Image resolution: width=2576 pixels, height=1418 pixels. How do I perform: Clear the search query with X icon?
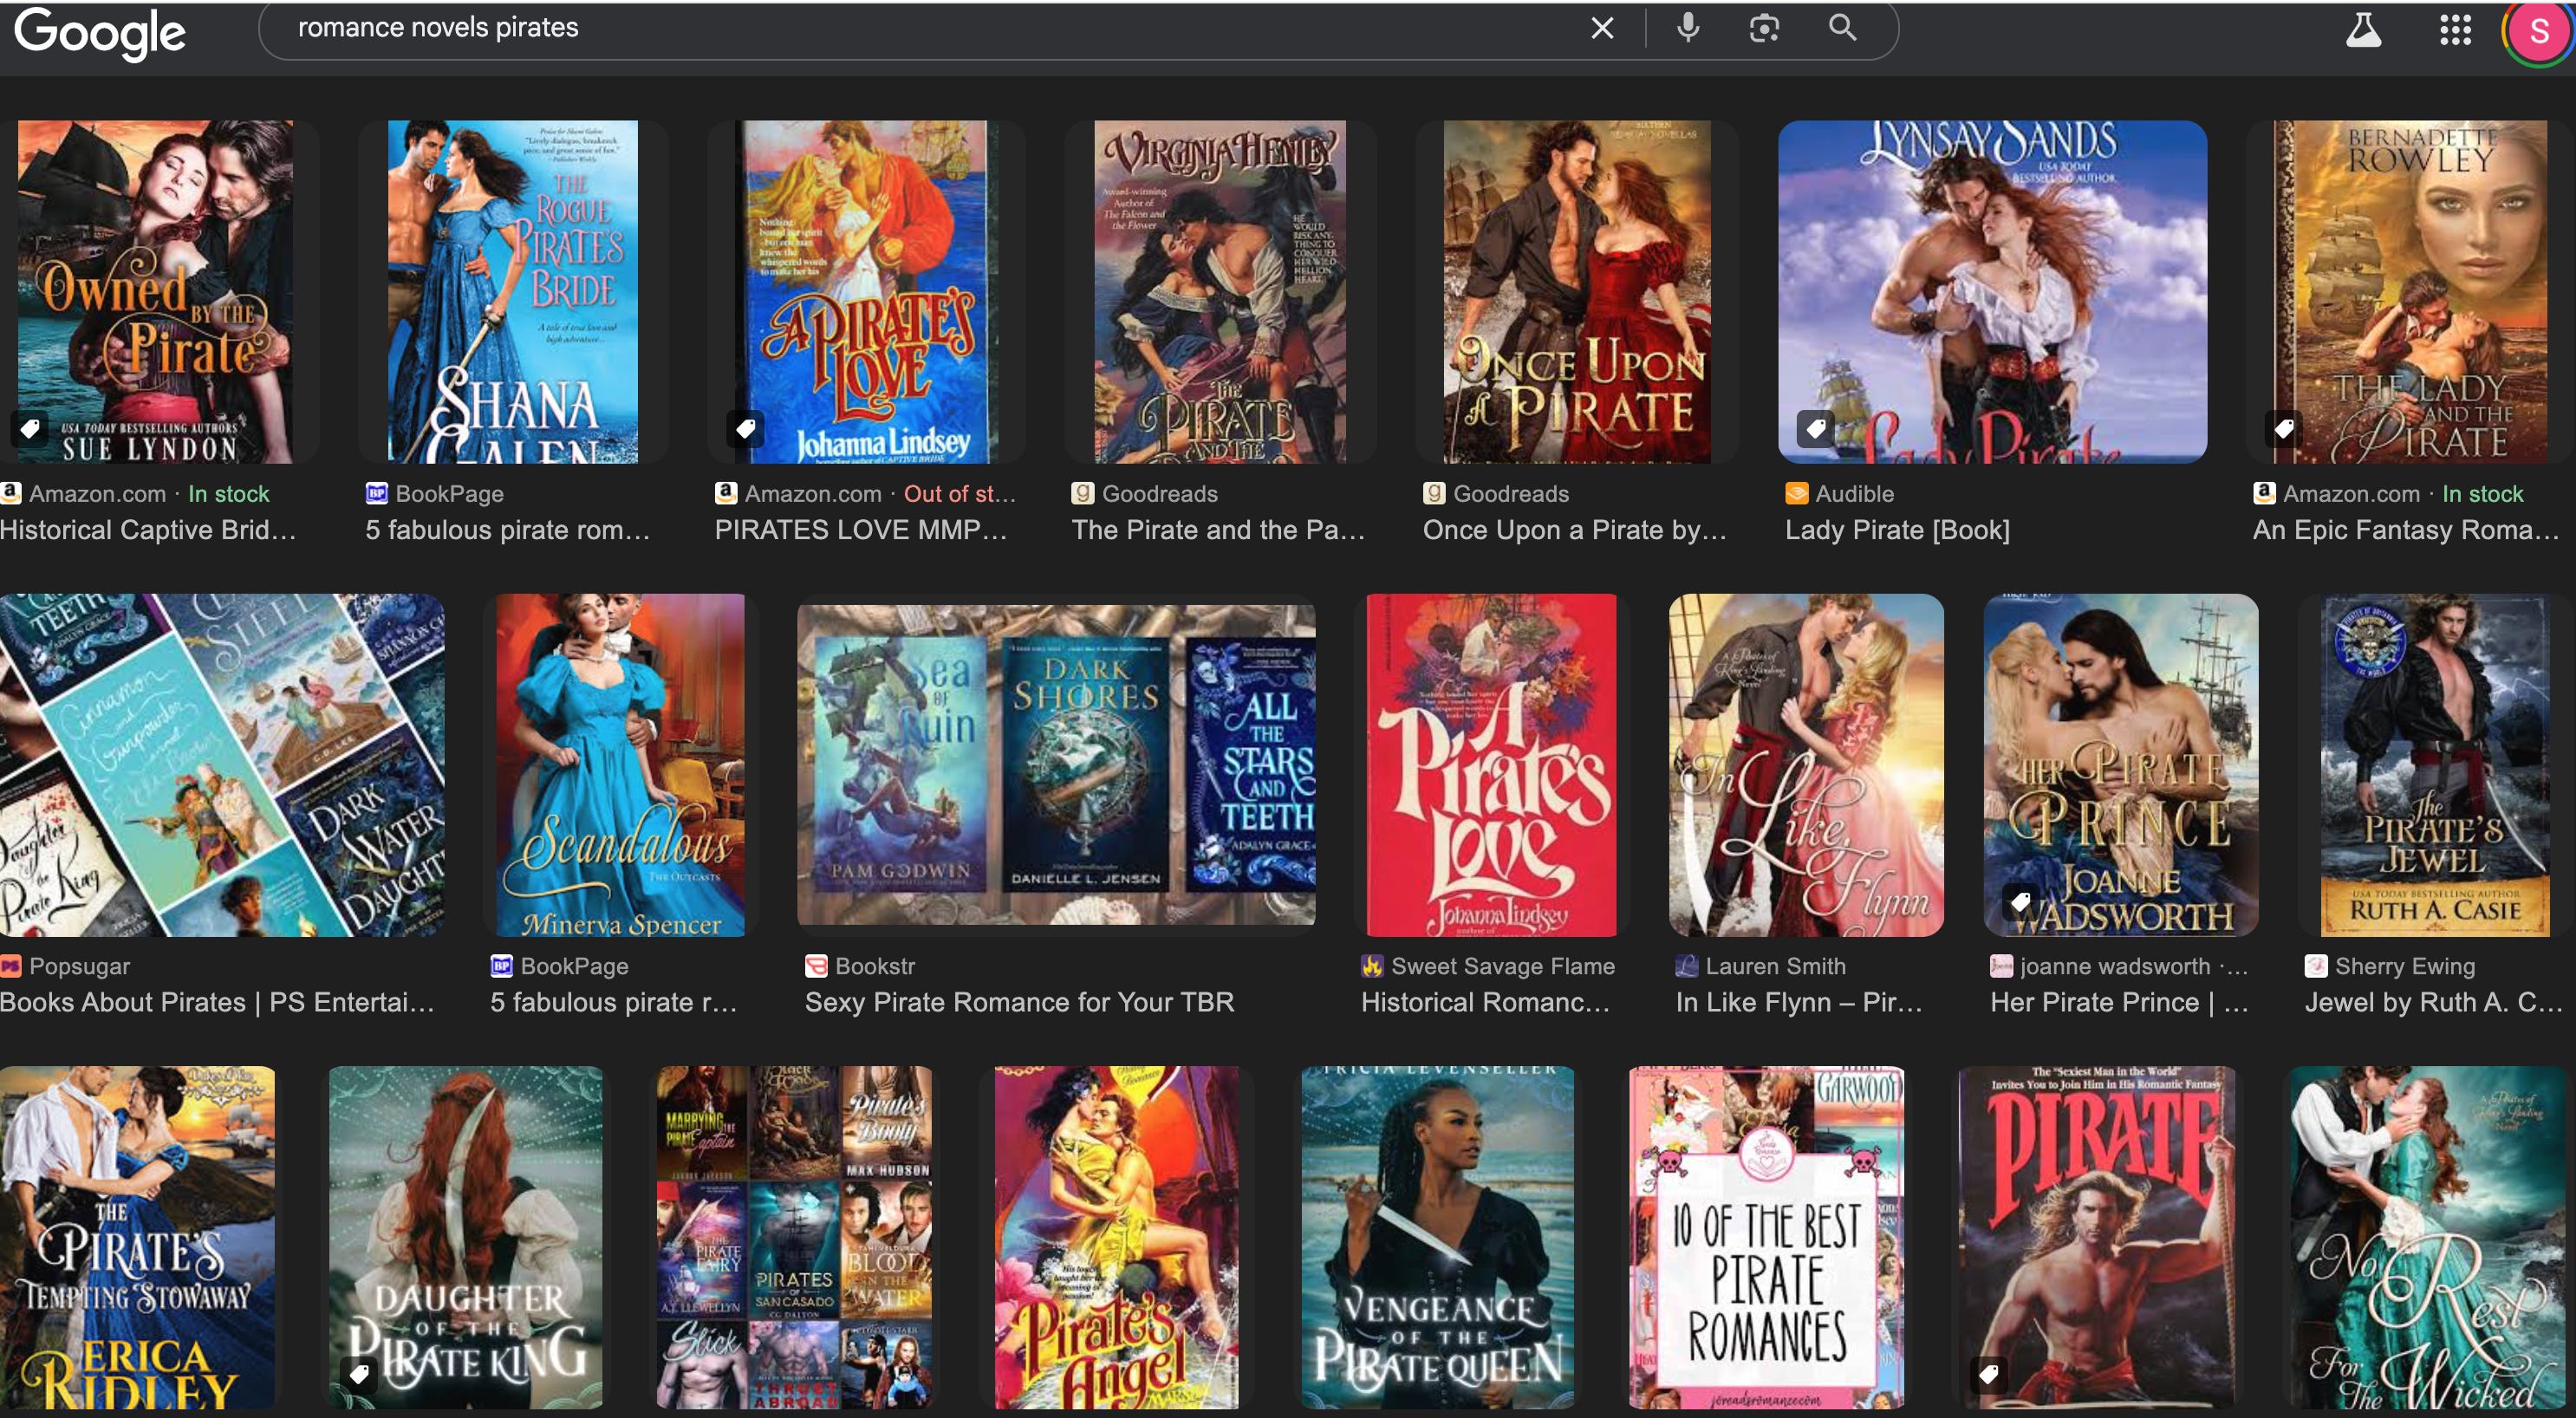pyautogui.click(x=1602, y=28)
